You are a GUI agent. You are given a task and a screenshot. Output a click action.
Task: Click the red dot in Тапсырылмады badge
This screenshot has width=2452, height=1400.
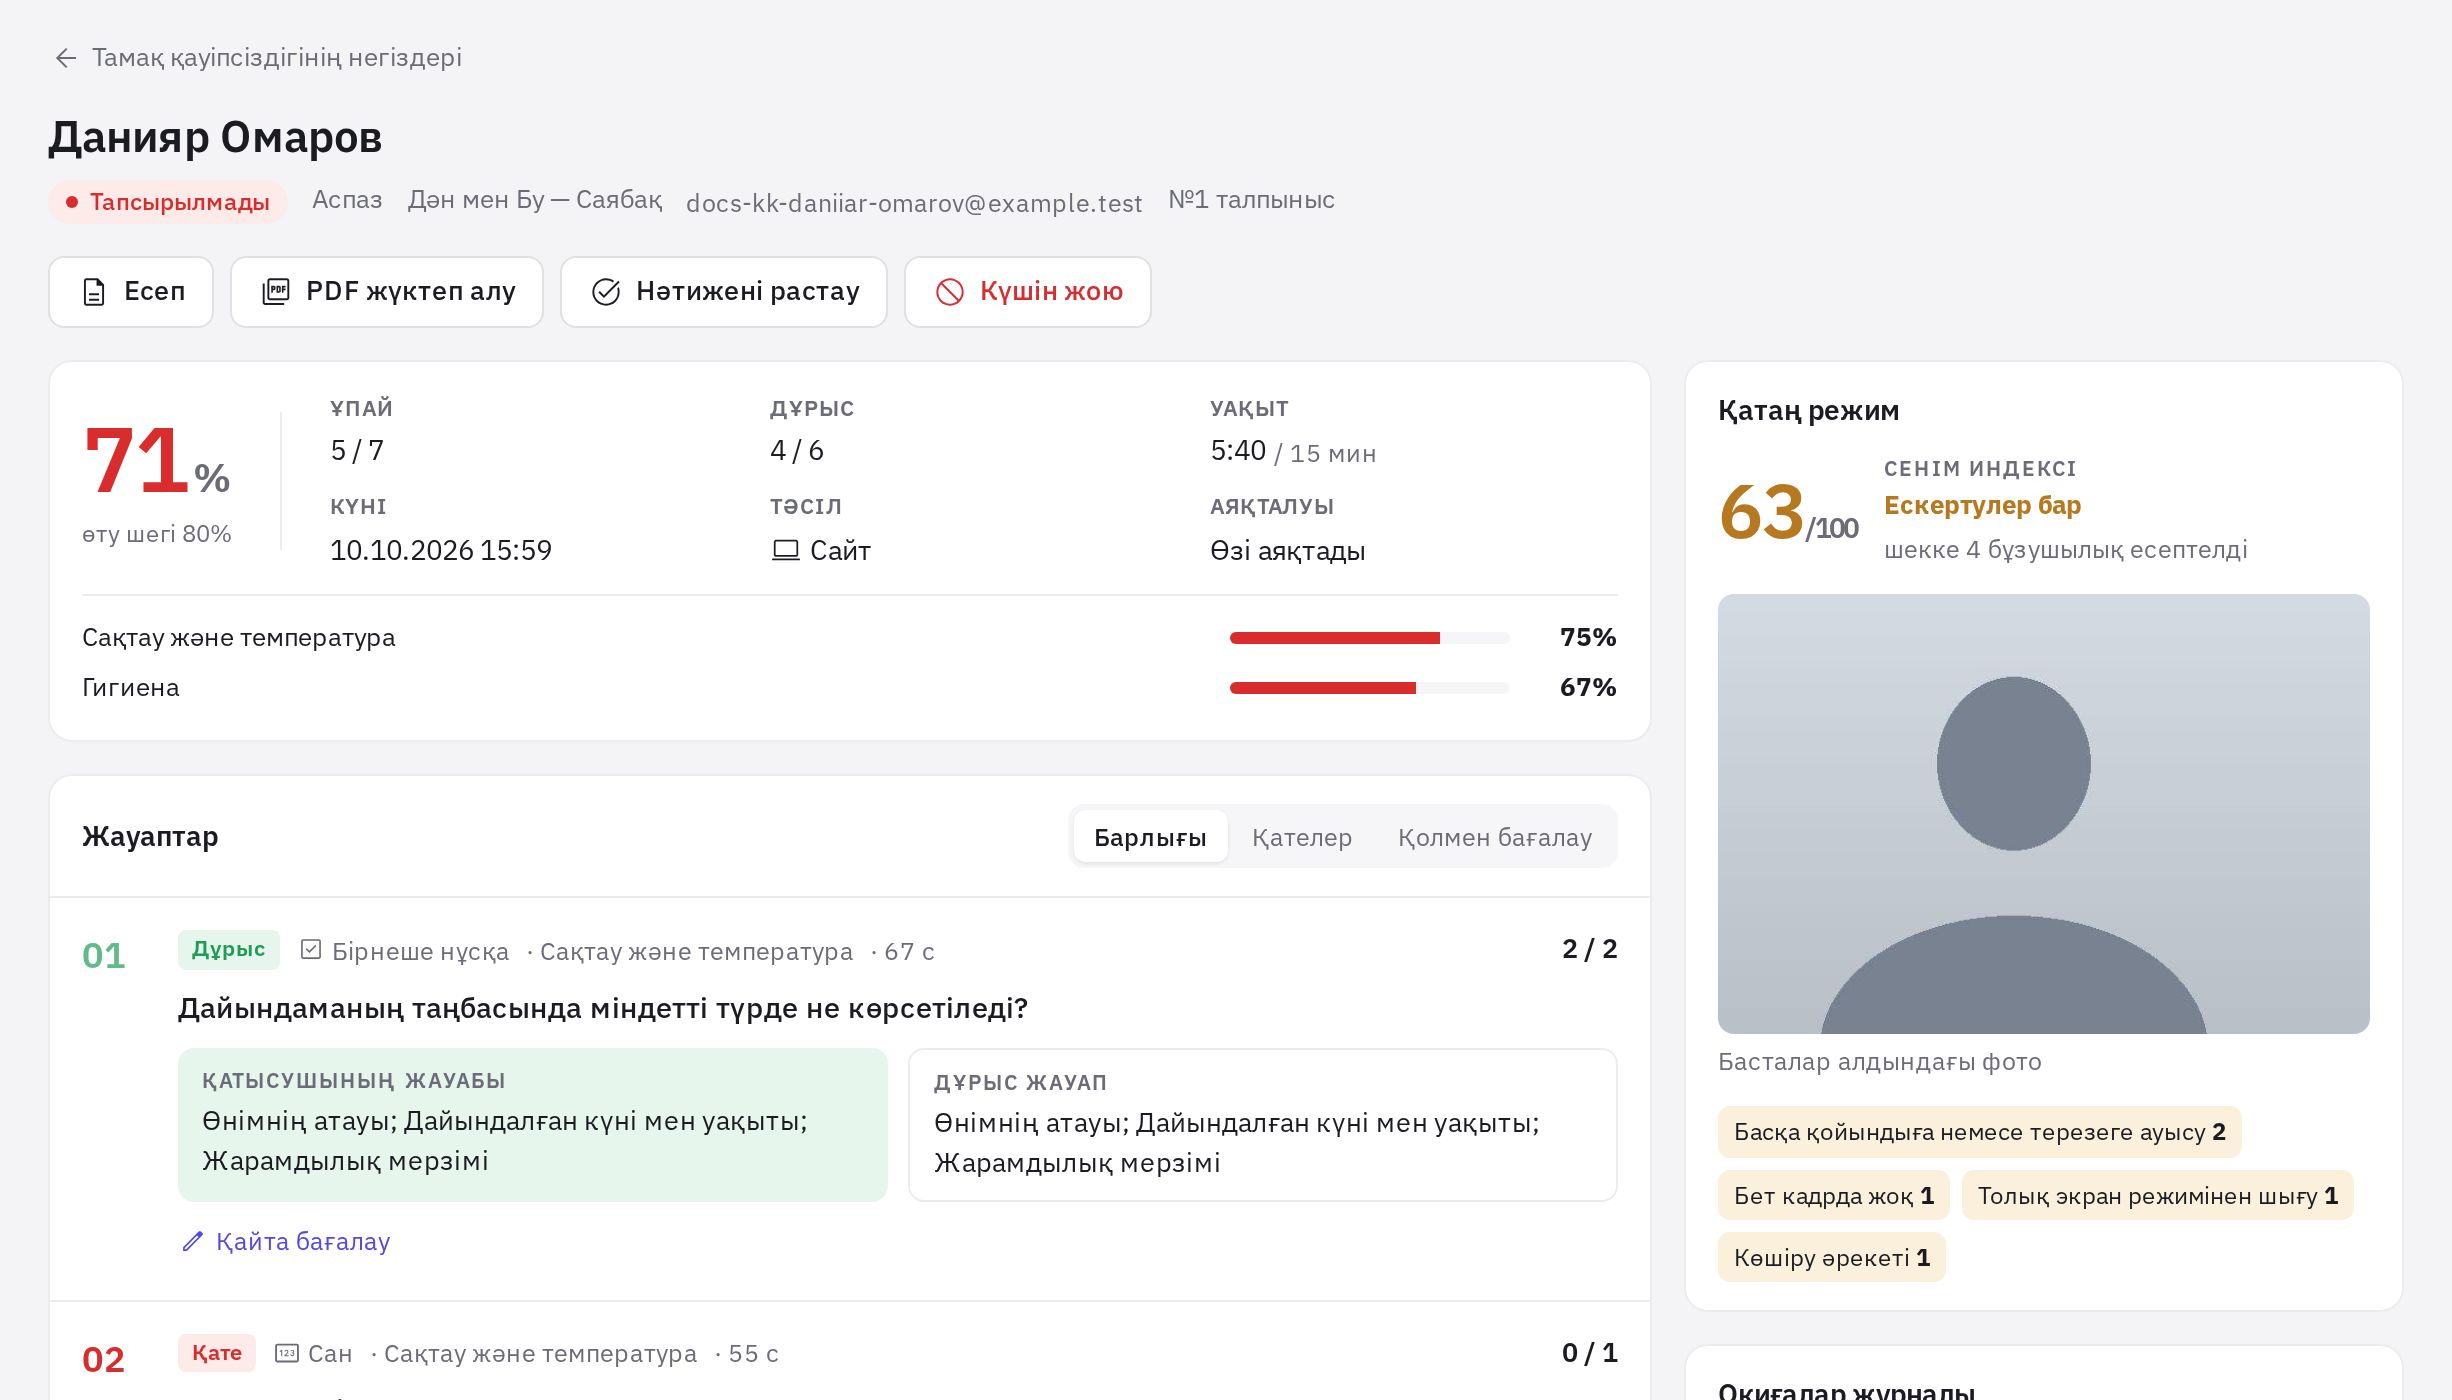click(x=72, y=202)
